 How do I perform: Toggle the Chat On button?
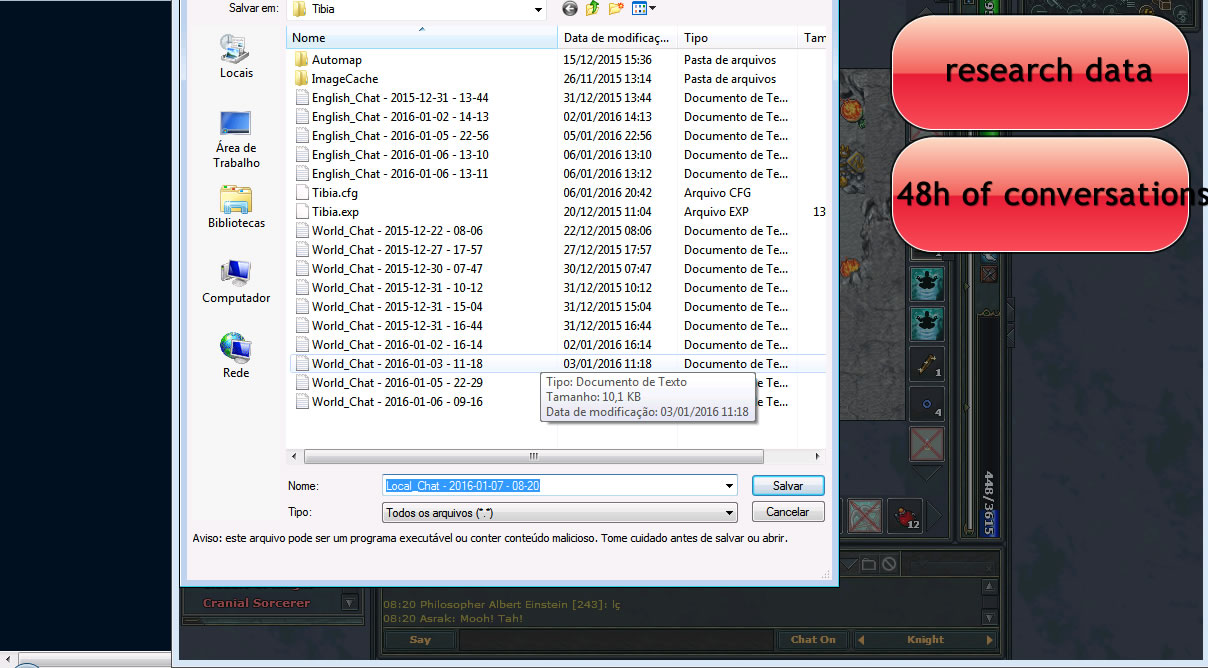[812, 640]
